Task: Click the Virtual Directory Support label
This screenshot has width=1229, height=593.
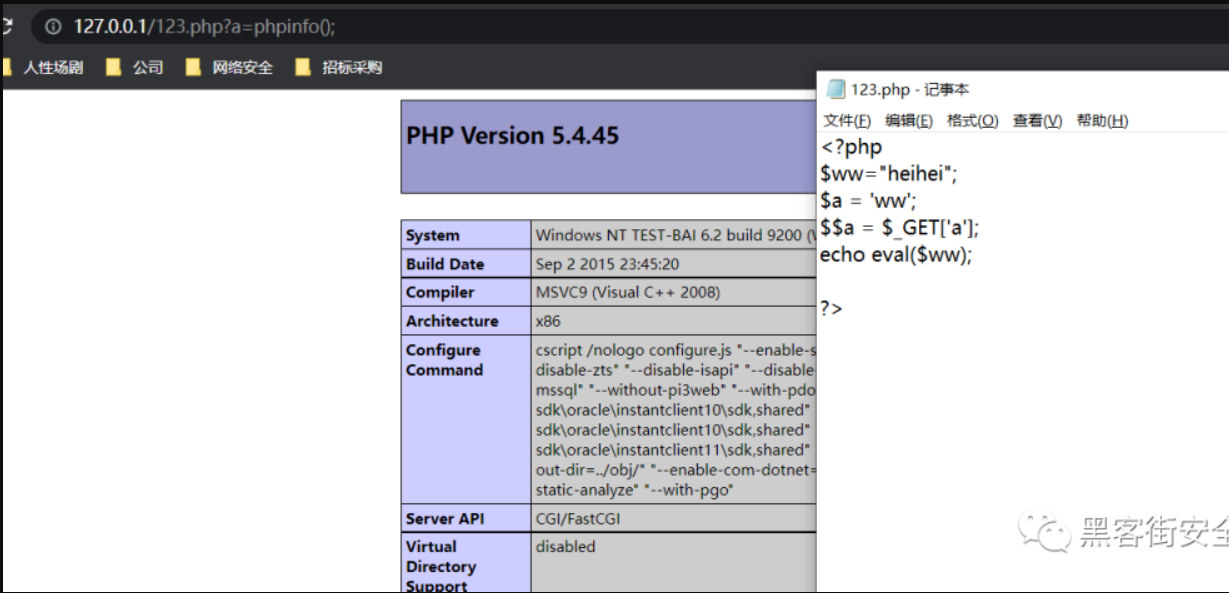Action: pyautogui.click(x=441, y=566)
